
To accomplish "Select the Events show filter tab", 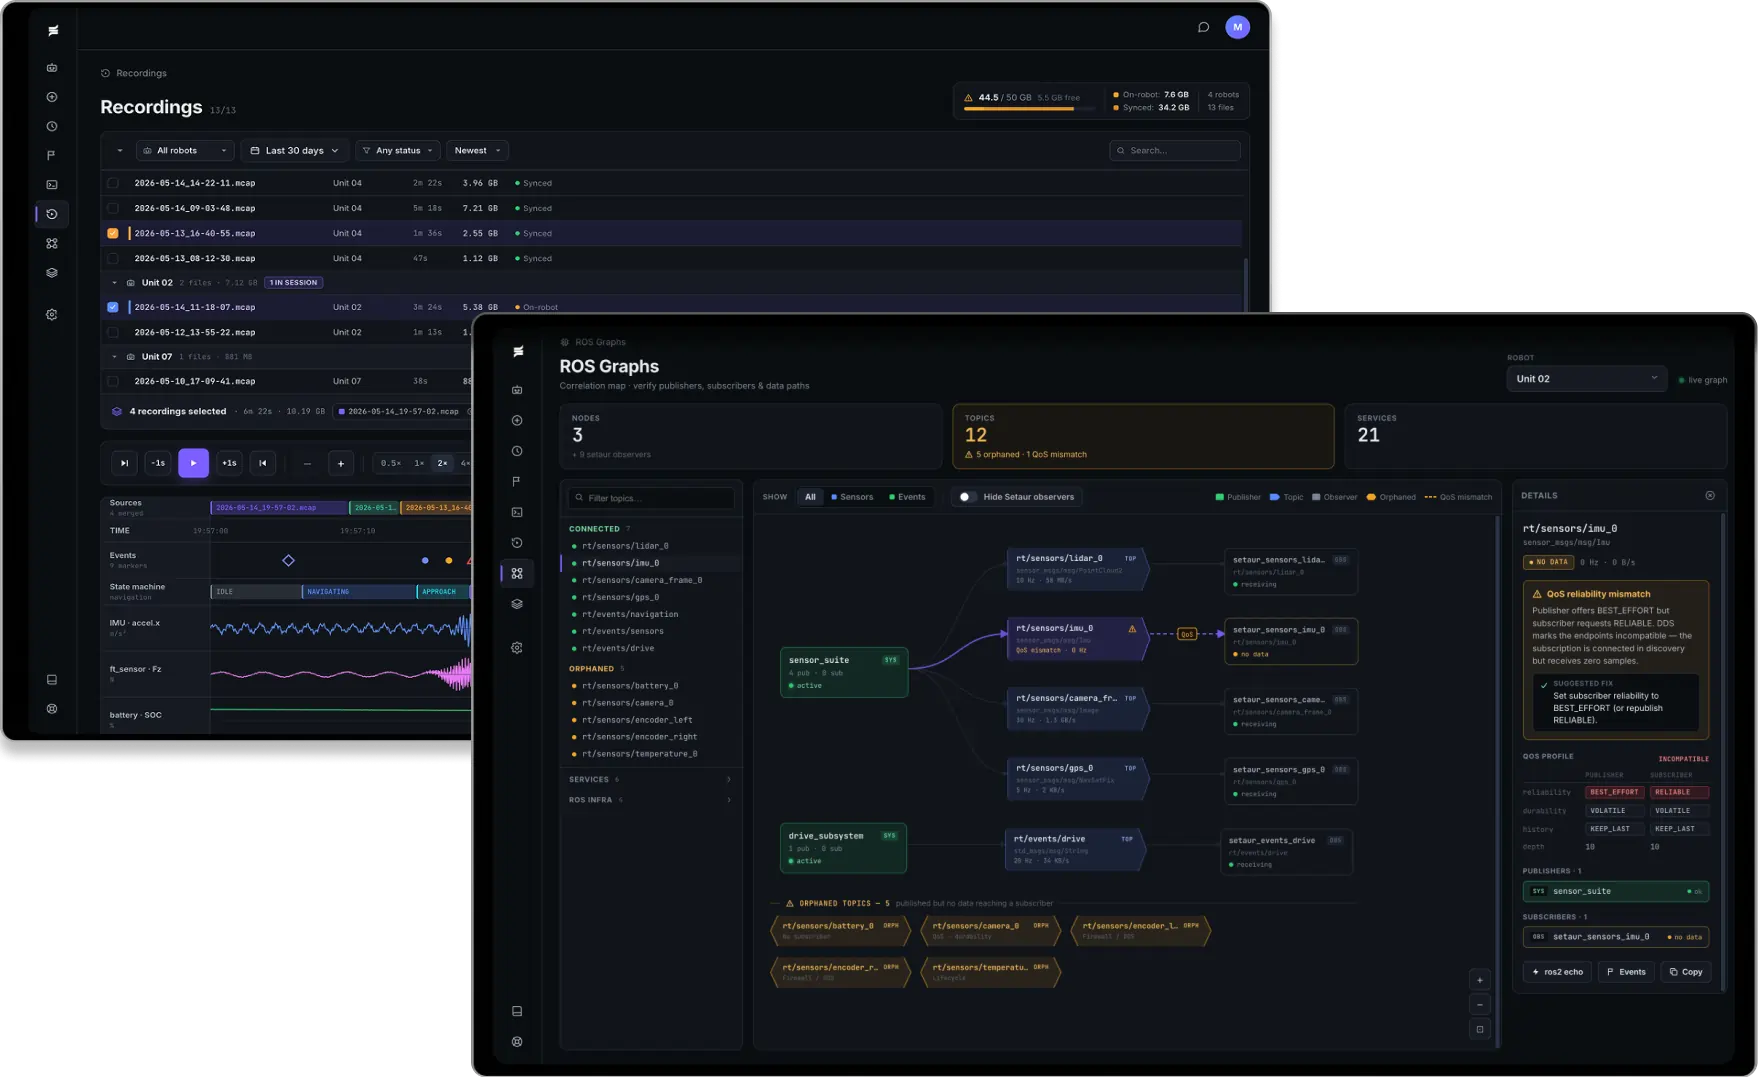I will (x=907, y=497).
